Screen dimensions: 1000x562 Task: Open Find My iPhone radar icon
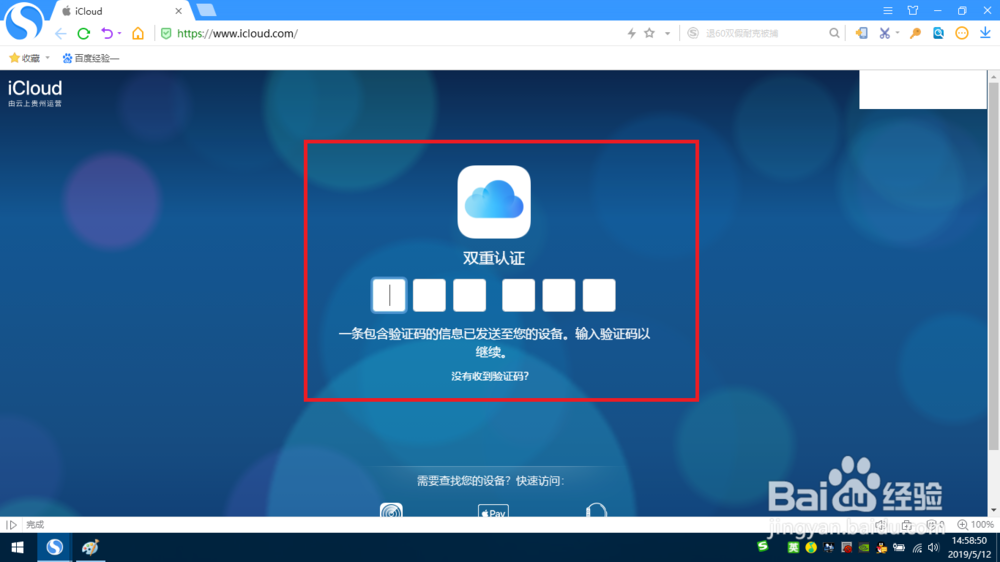coord(391,510)
